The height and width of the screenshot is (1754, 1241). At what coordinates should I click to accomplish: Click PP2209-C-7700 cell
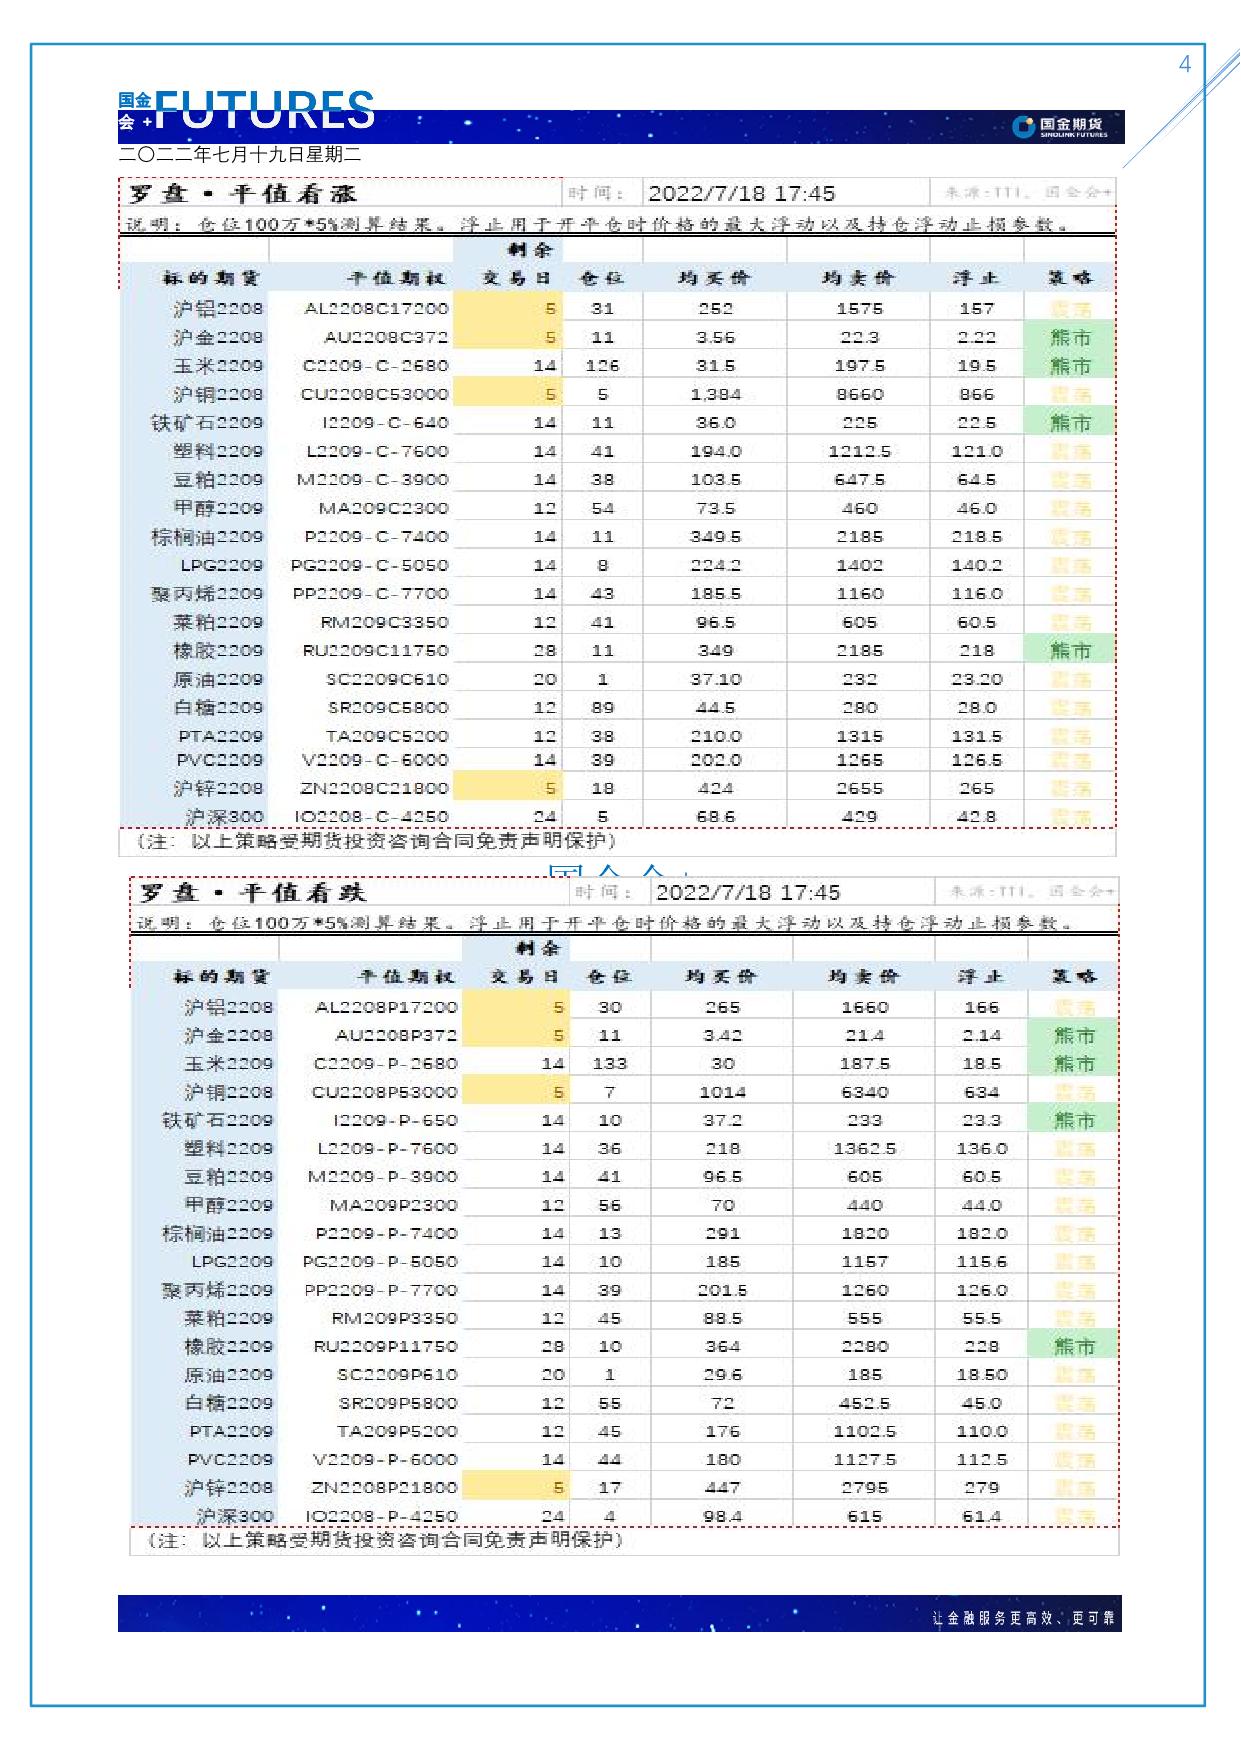371,593
